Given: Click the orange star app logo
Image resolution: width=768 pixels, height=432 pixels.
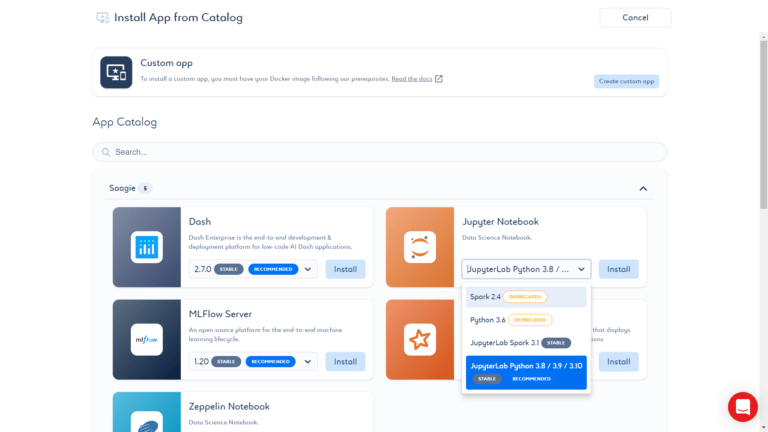Looking at the screenshot, I should [x=420, y=339].
